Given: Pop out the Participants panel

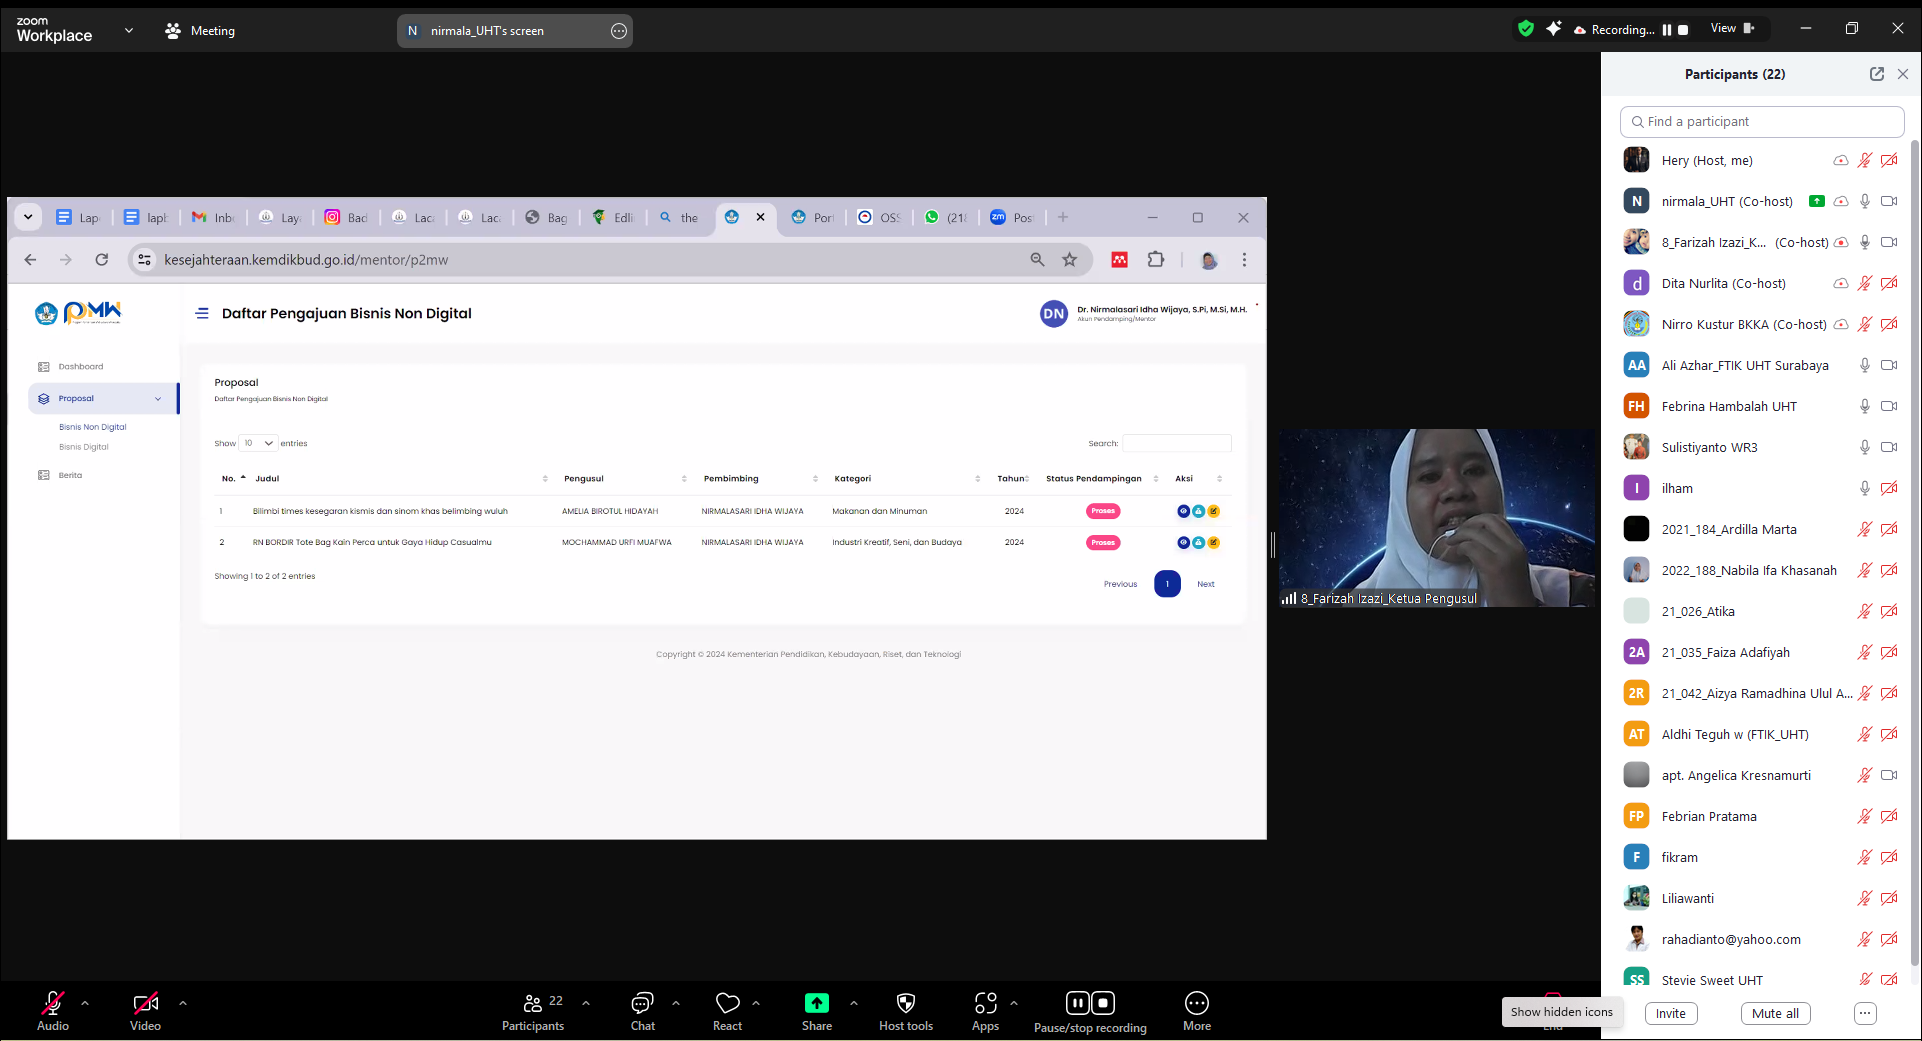Looking at the screenshot, I should [1876, 74].
